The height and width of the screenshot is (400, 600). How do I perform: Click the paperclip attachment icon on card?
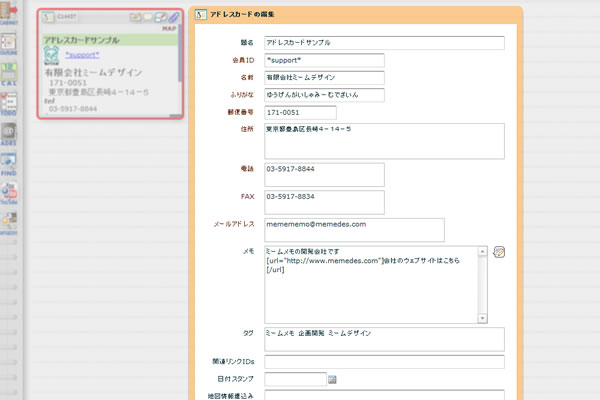pyautogui.click(x=174, y=18)
